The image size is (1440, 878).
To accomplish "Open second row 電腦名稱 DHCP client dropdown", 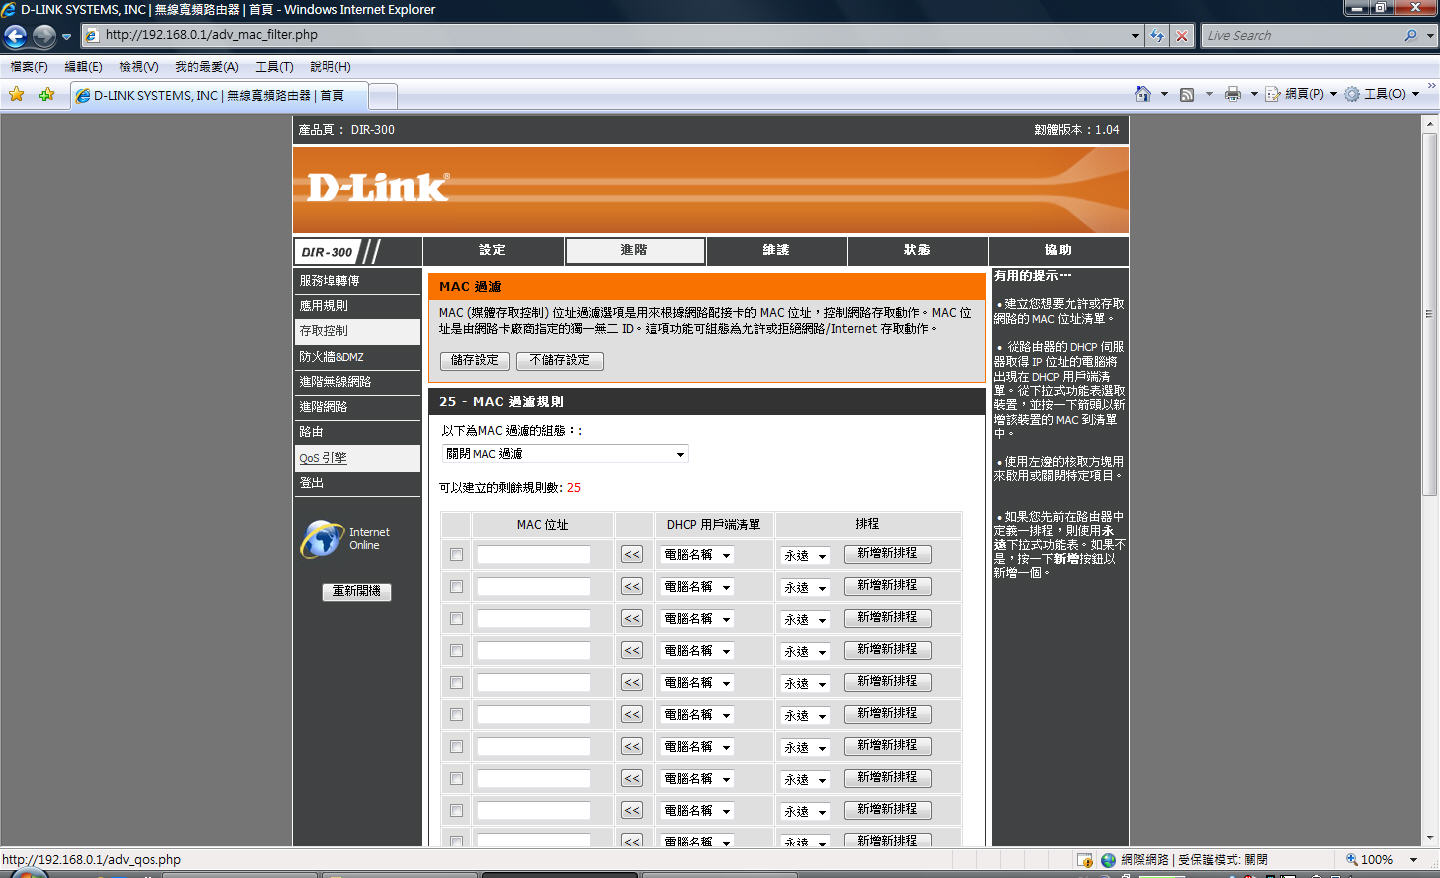I will (697, 587).
